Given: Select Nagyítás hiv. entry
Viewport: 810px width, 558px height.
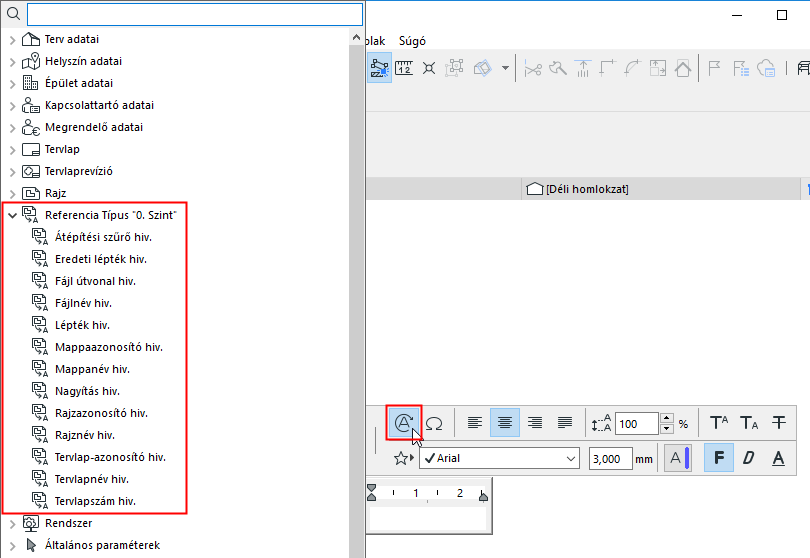Looking at the screenshot, I should pyautogui.click(x=87, y=391).
